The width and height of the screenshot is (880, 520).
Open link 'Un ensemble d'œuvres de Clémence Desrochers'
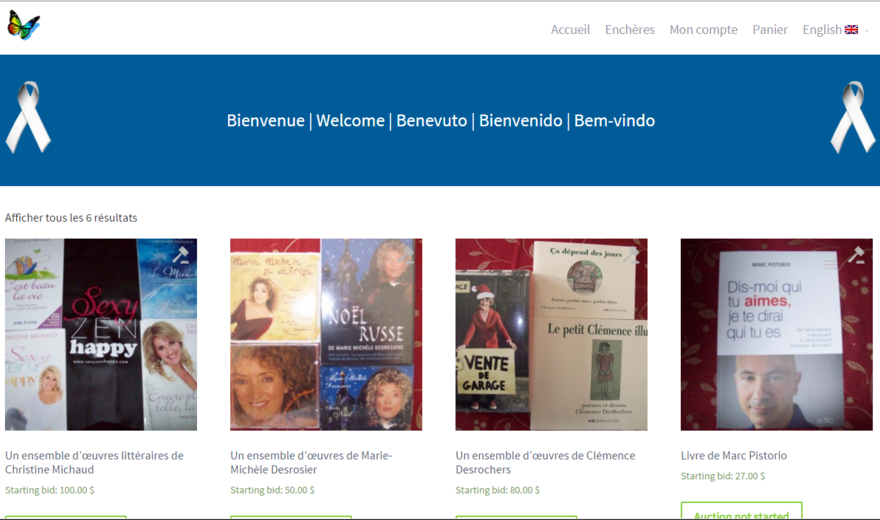pyautogui.click(x=545, y=462)
